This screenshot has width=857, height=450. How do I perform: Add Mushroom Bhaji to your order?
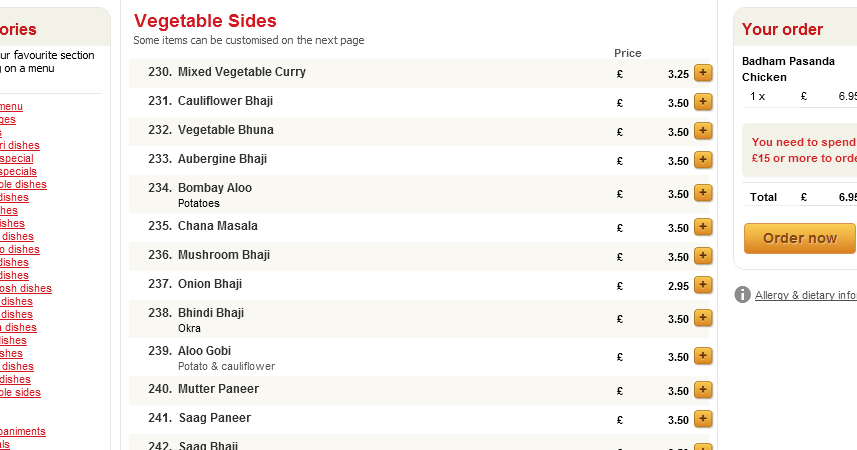click(x=703, y=256)
